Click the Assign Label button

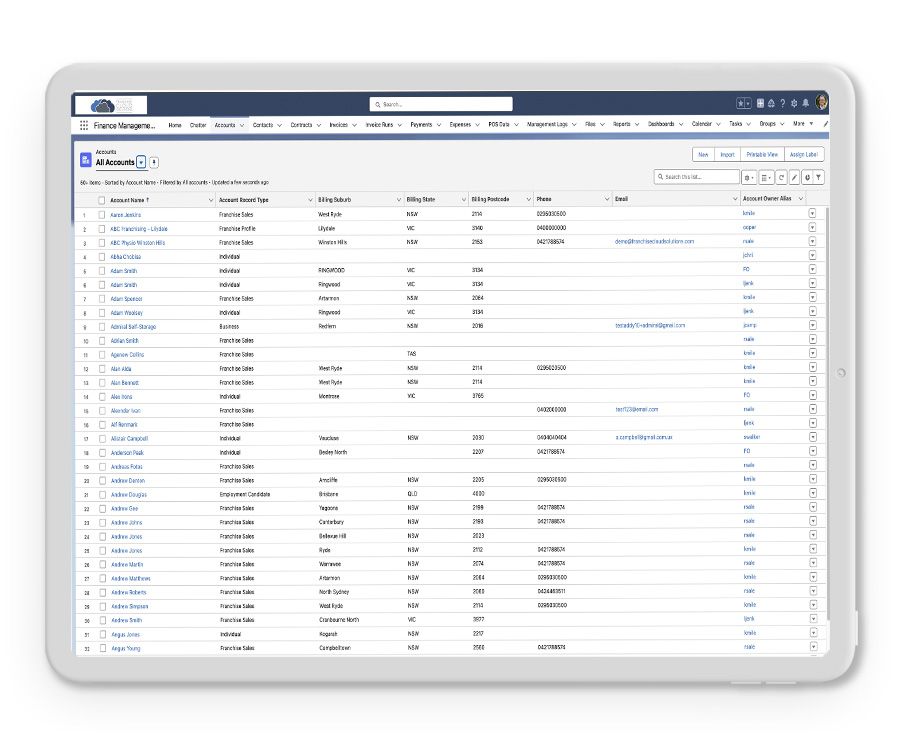(x=804, y=154)
